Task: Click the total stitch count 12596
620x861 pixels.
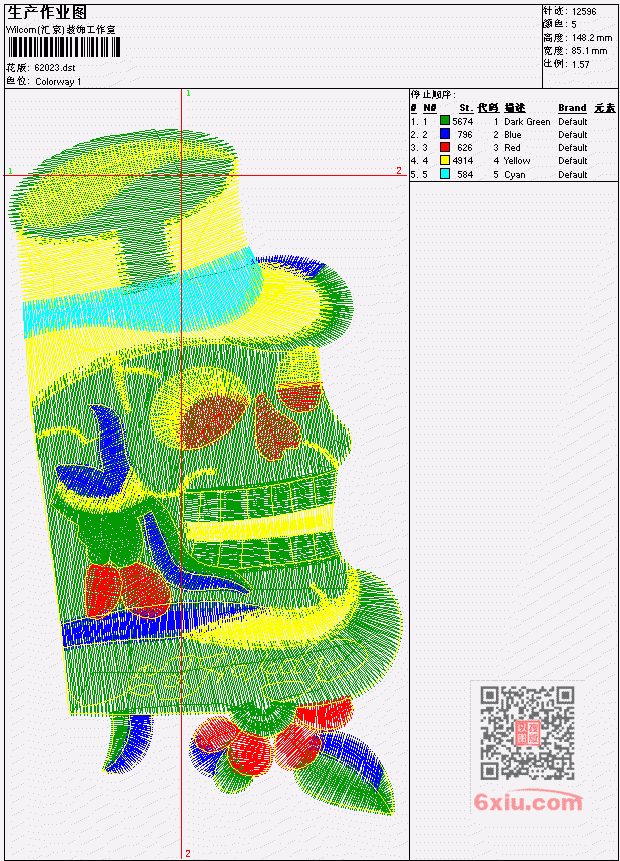Action: (x=584, y=12)
